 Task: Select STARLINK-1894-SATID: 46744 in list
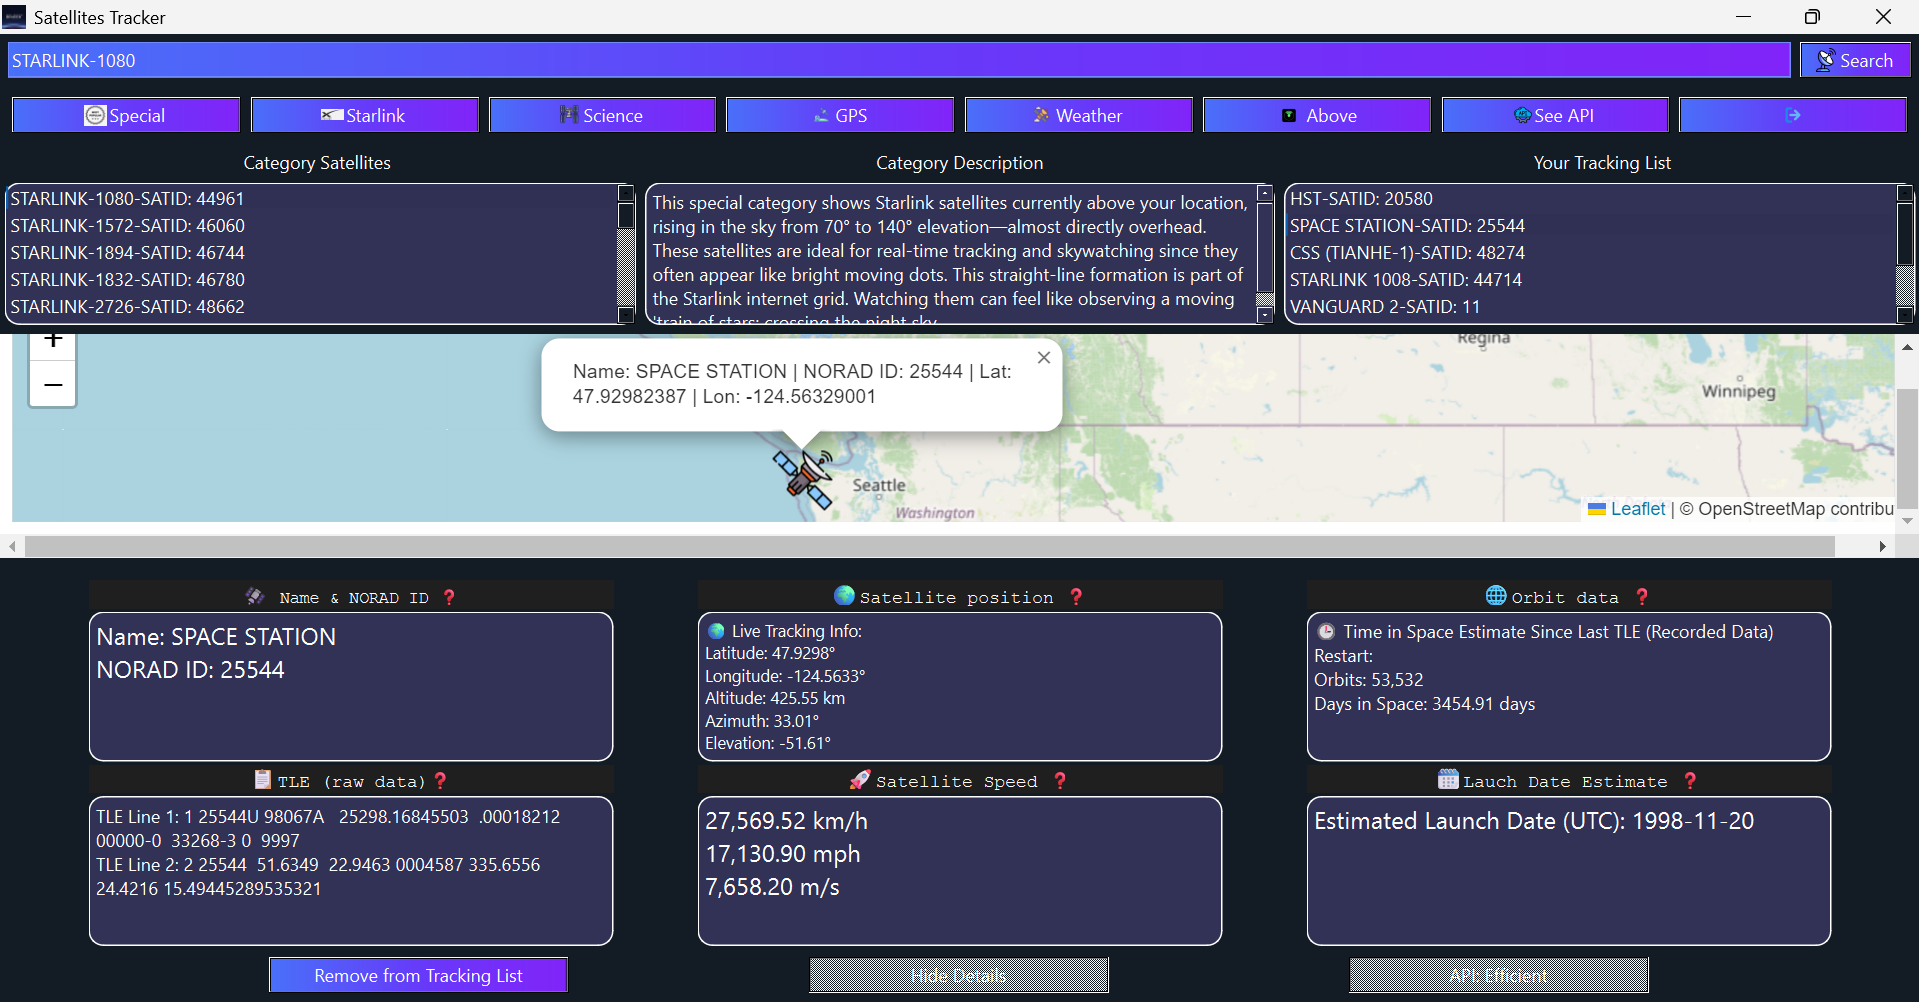[312, 253]
